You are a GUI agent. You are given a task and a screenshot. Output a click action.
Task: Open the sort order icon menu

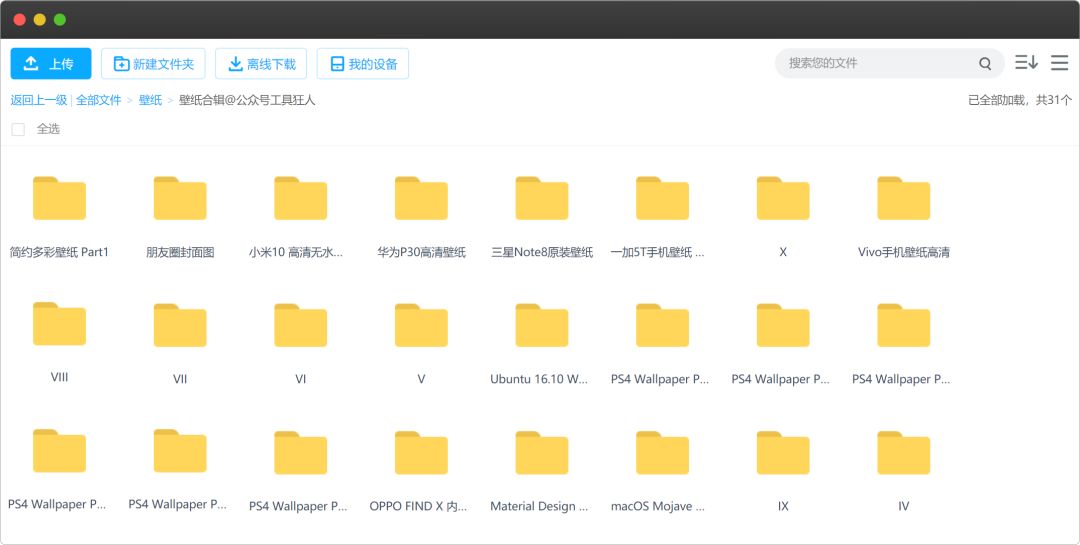[x=1026, y=63]
